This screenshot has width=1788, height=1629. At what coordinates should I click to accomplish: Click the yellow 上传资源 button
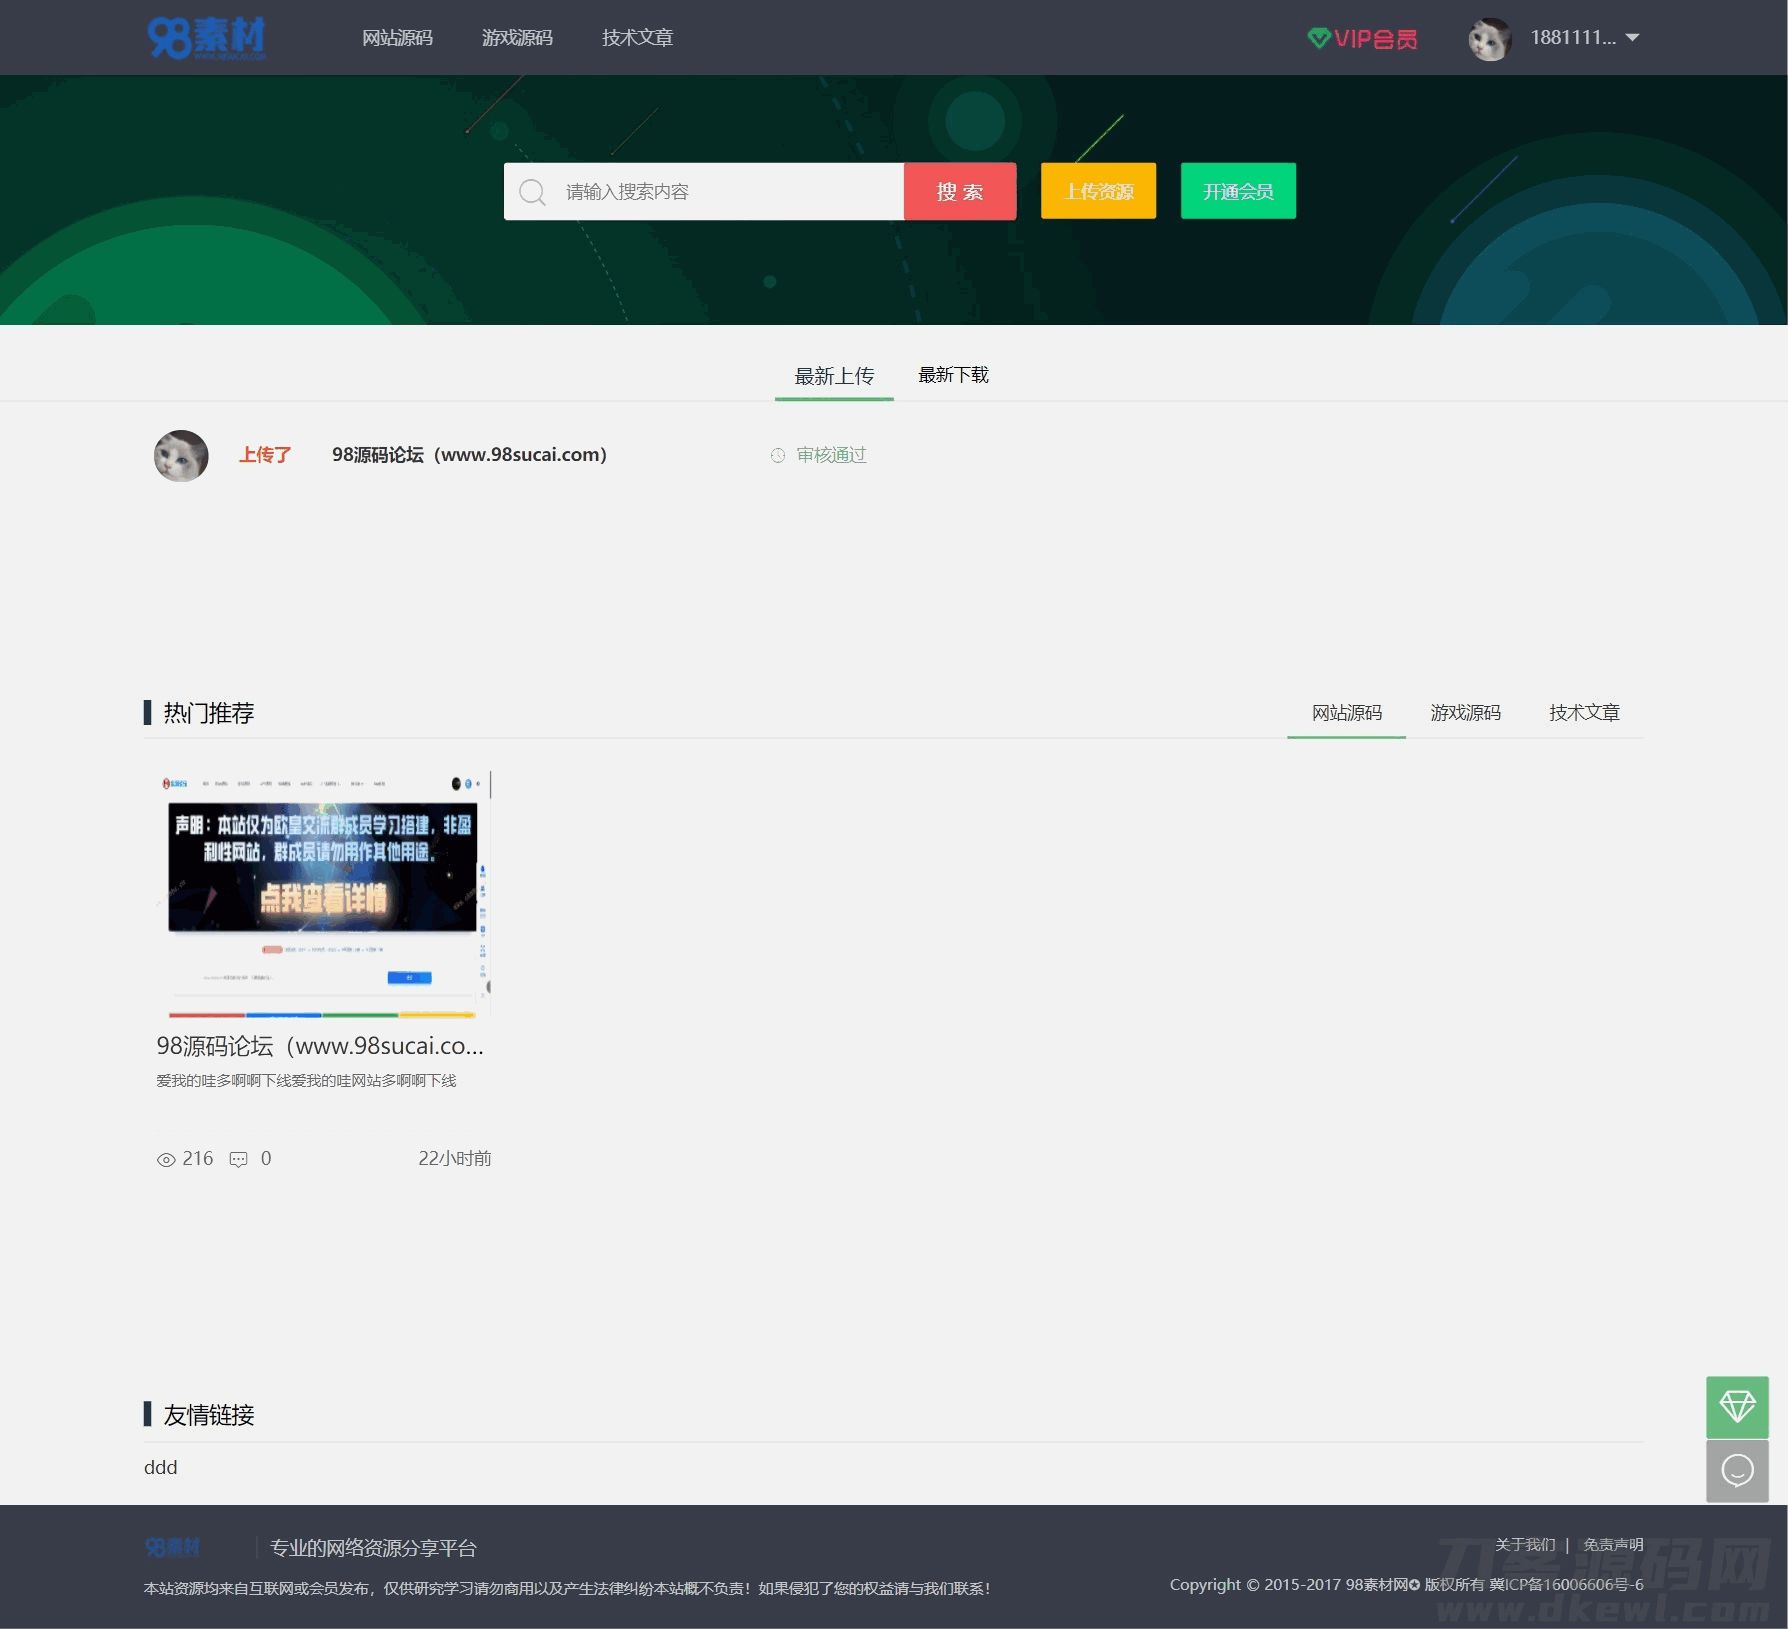tap(1098, 191)
